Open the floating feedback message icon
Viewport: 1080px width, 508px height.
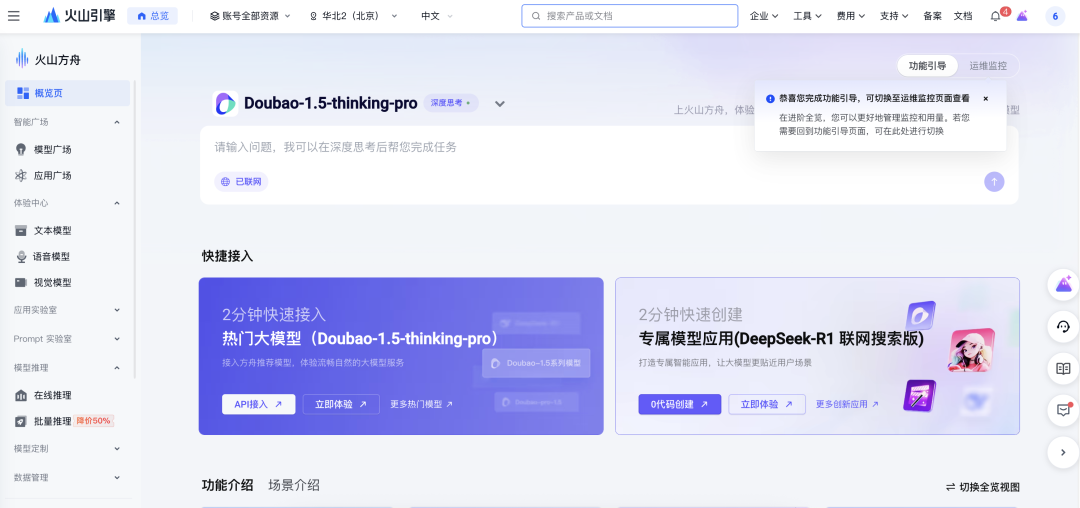[1063, 410]
